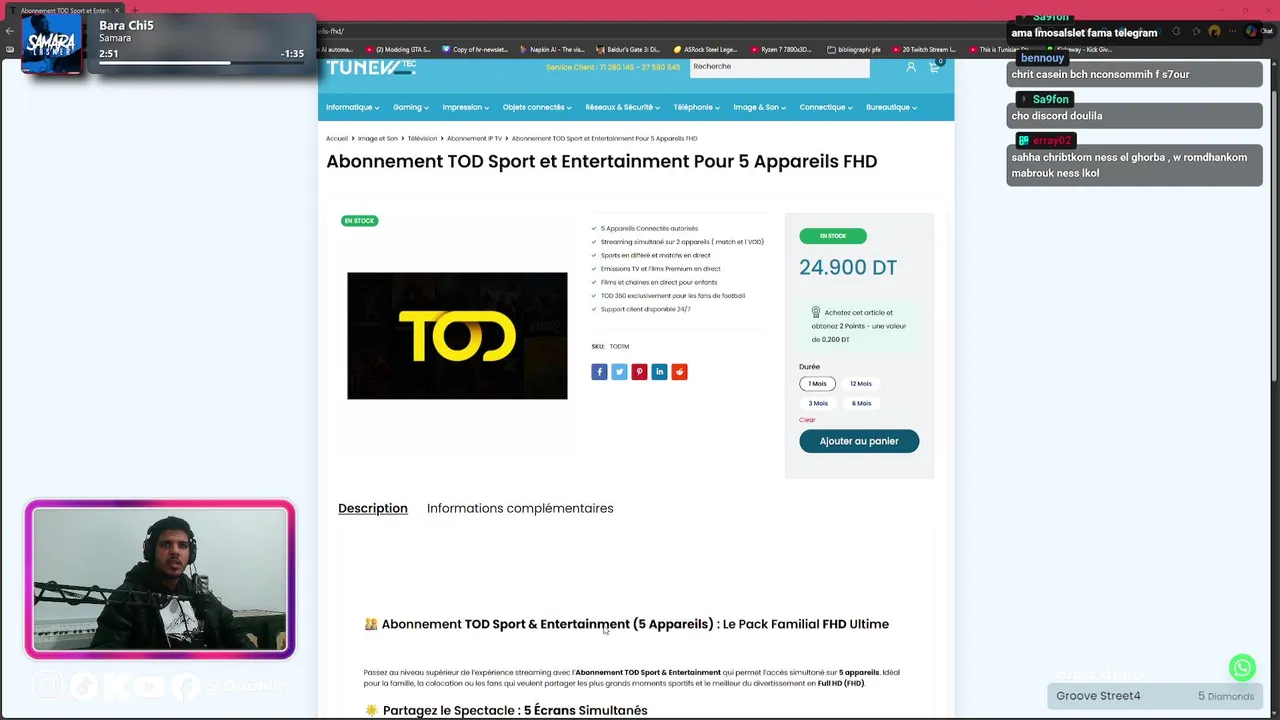Viewport: 1280px width, 720px height.
Task: Go to Abonnement IP TV breadcrumb
Action: (474, 138)
